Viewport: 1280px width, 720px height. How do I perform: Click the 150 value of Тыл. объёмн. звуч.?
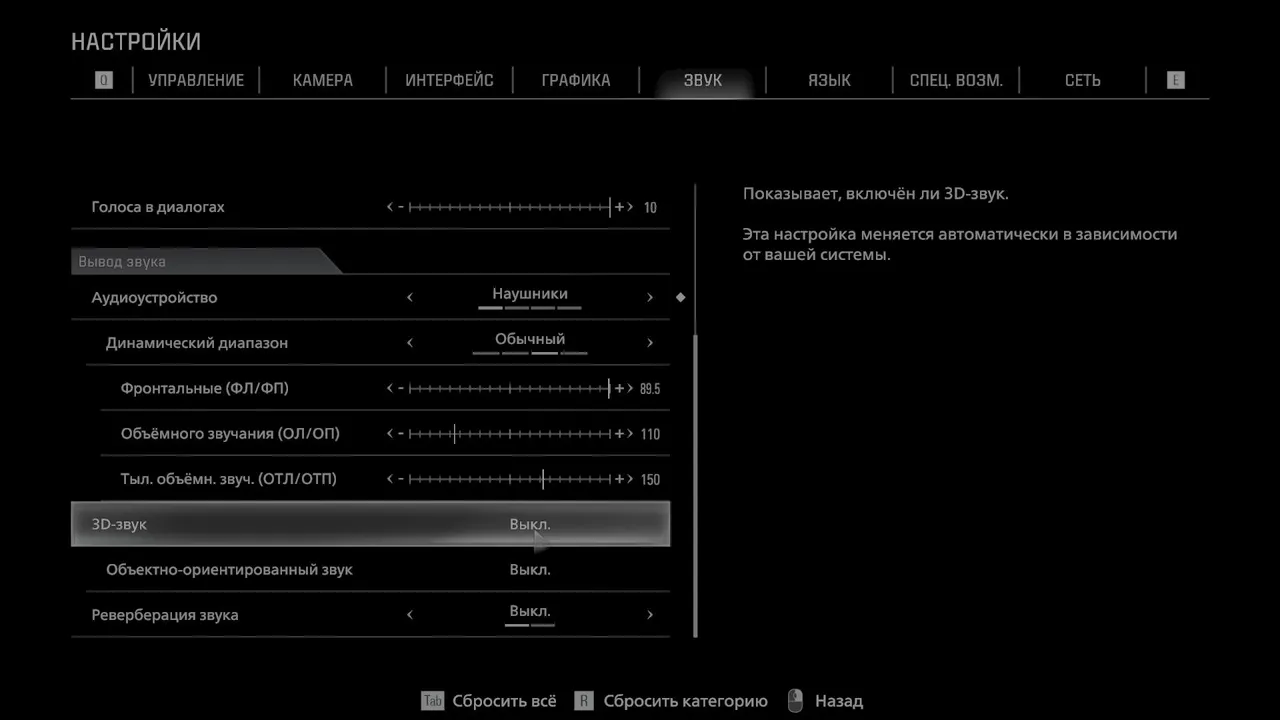650,480
